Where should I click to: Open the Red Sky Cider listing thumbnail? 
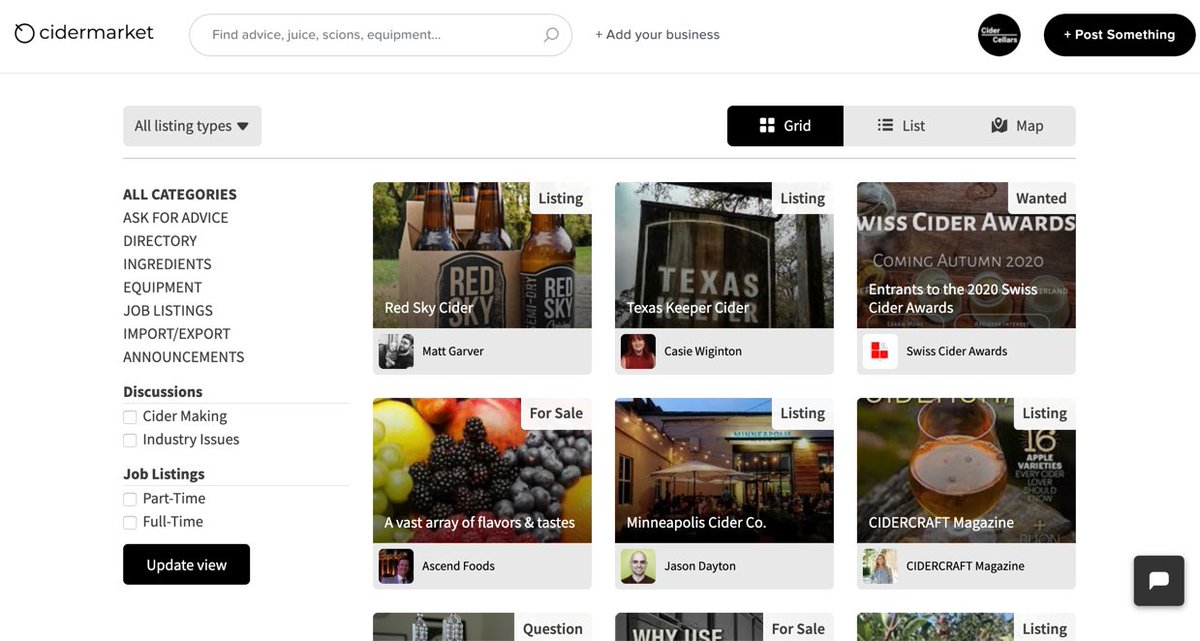(x=482, y=255)
